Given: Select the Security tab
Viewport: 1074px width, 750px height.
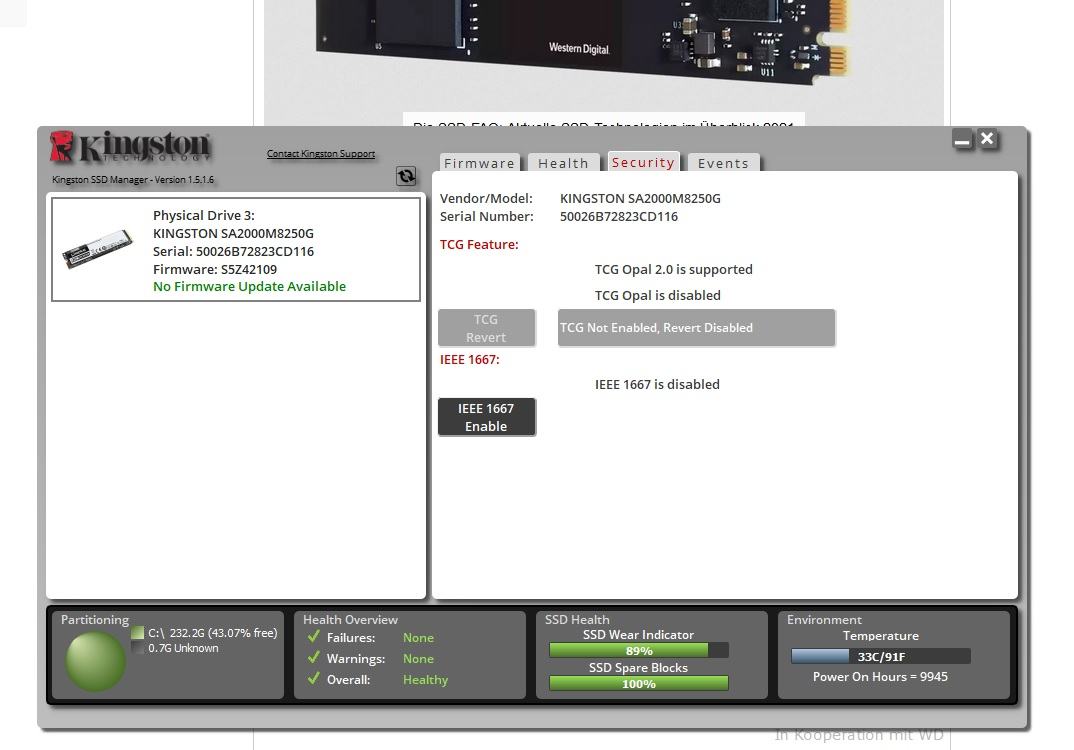Looking at the screenshot, I should 643,162.
